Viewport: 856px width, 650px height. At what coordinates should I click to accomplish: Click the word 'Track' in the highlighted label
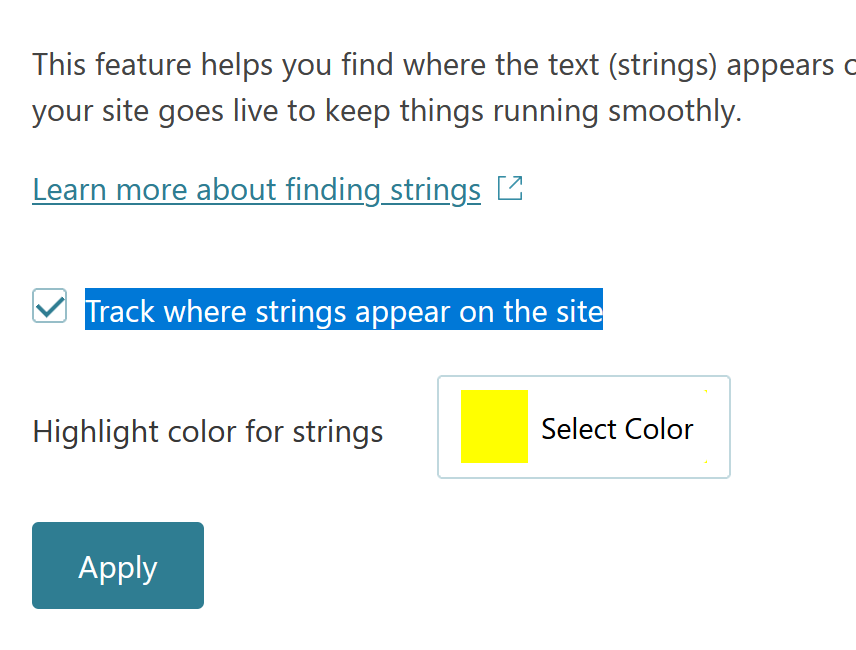pyautogui.click(x=120, y=311)
